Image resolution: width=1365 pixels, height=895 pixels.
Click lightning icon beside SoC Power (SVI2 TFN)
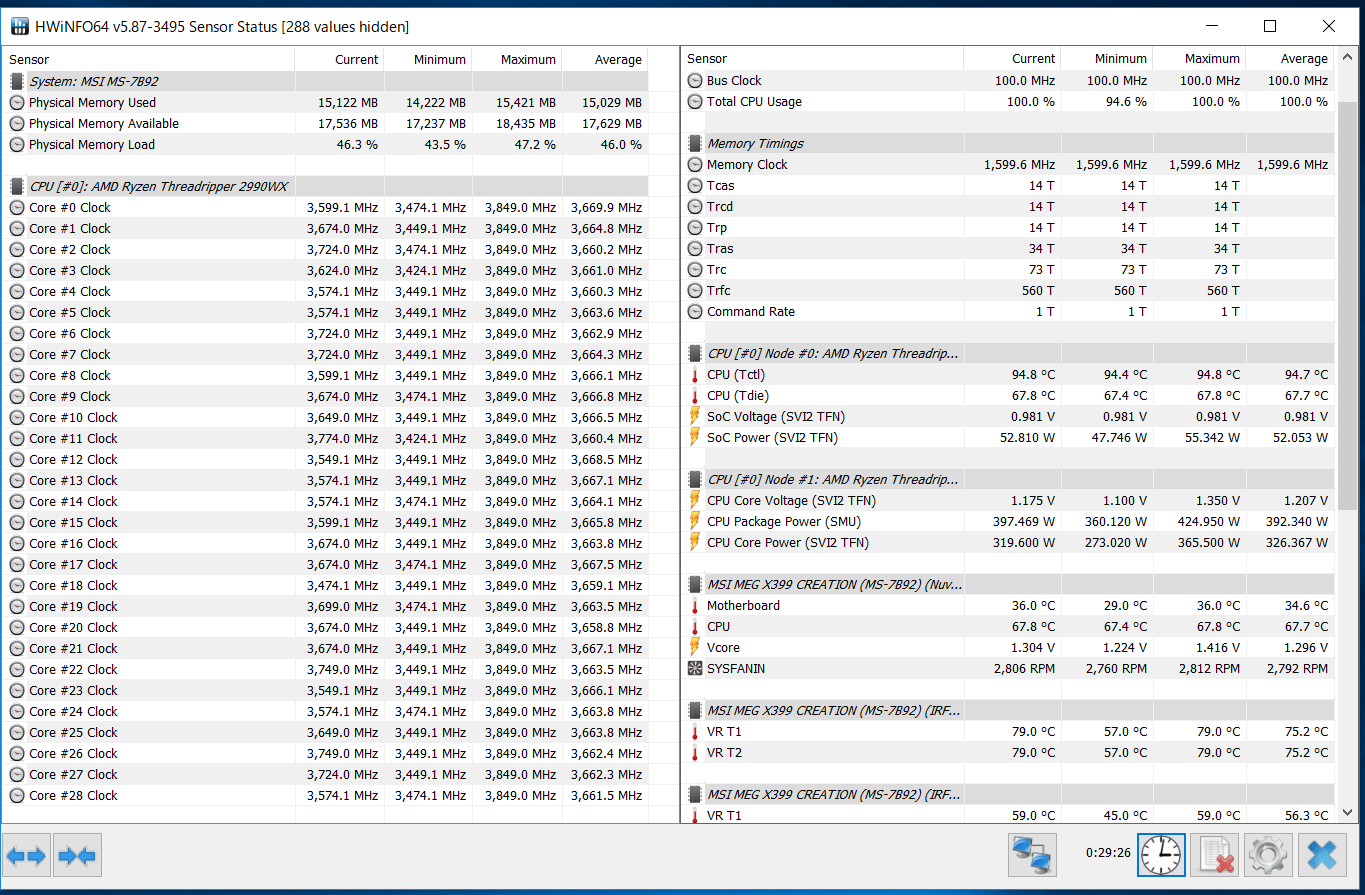[695, 438]
